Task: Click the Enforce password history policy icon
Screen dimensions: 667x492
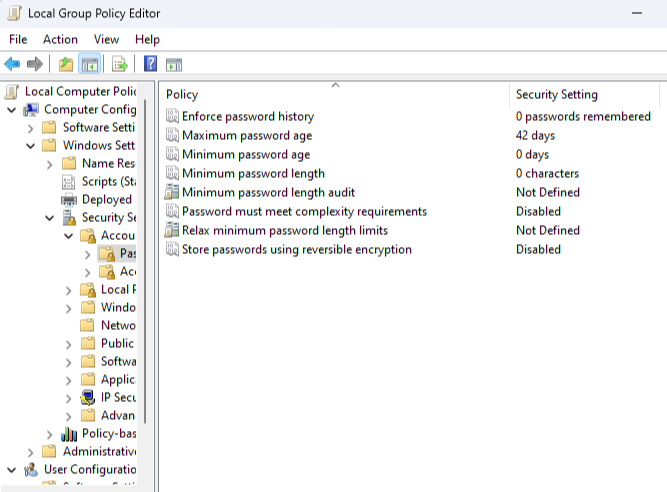Action: [172, 116]
